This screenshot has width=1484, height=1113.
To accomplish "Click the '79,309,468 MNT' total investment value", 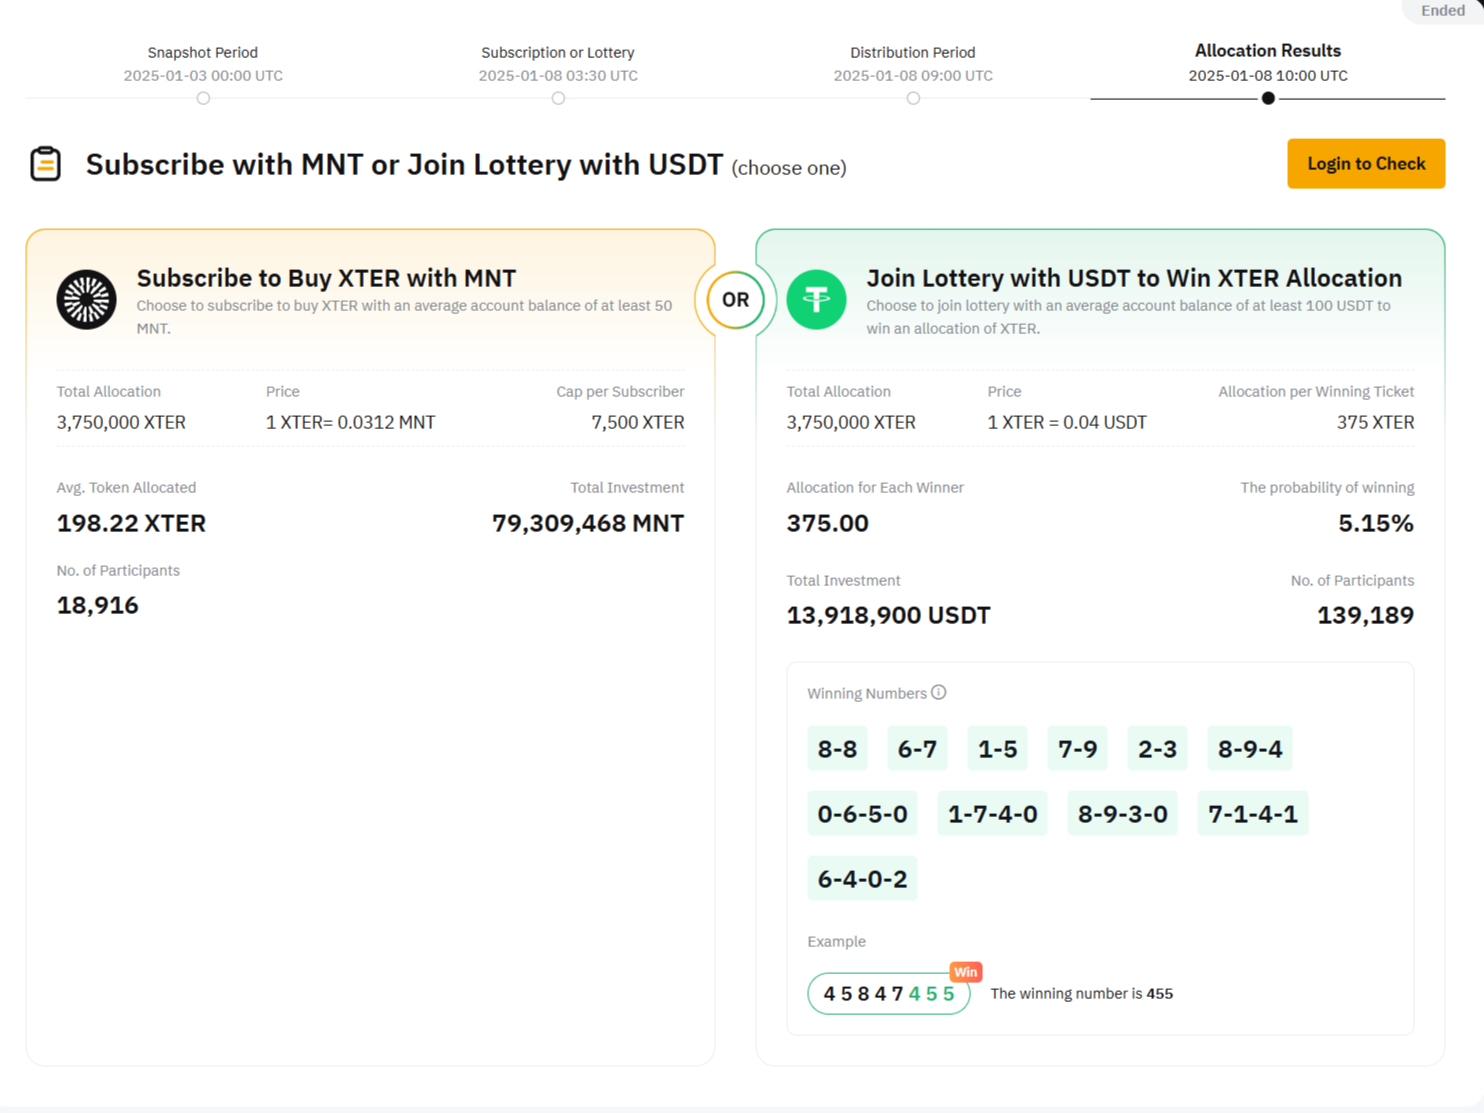I will pos(588,523).
